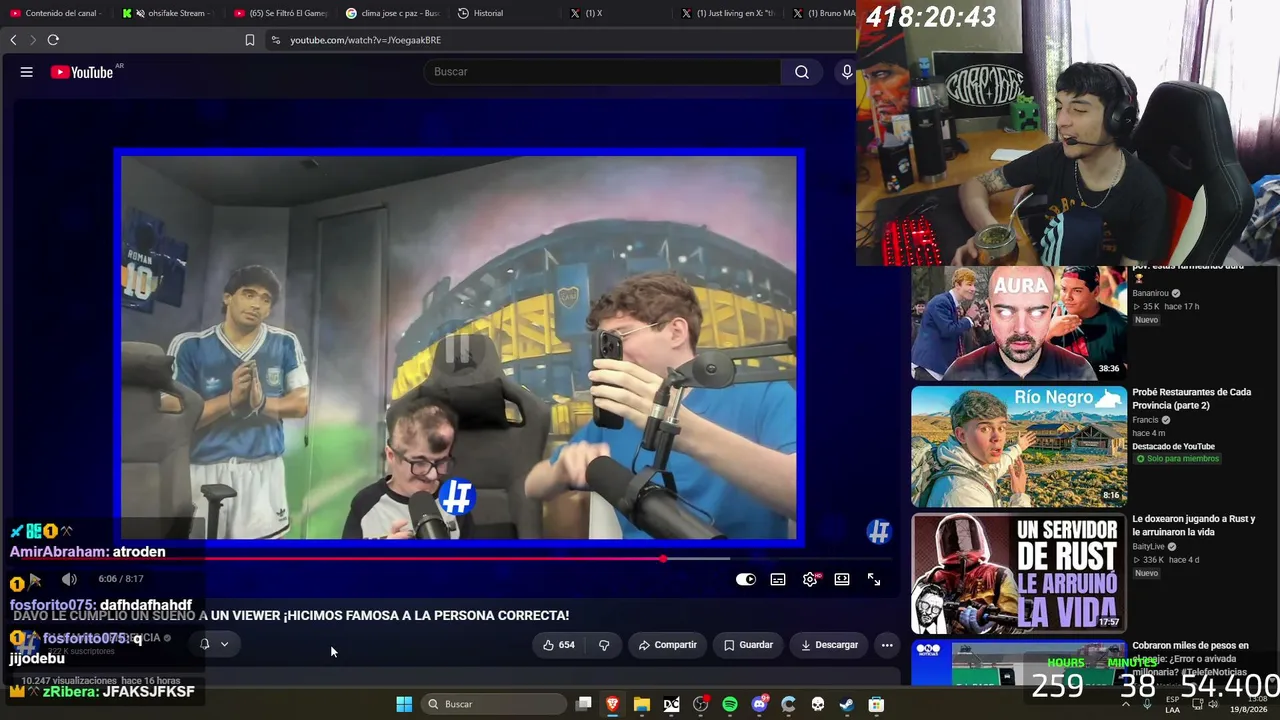Viewport: 1280px width, 720px height.
Task: Open the skull icon app in taskbar
Action: pos(818,704)
